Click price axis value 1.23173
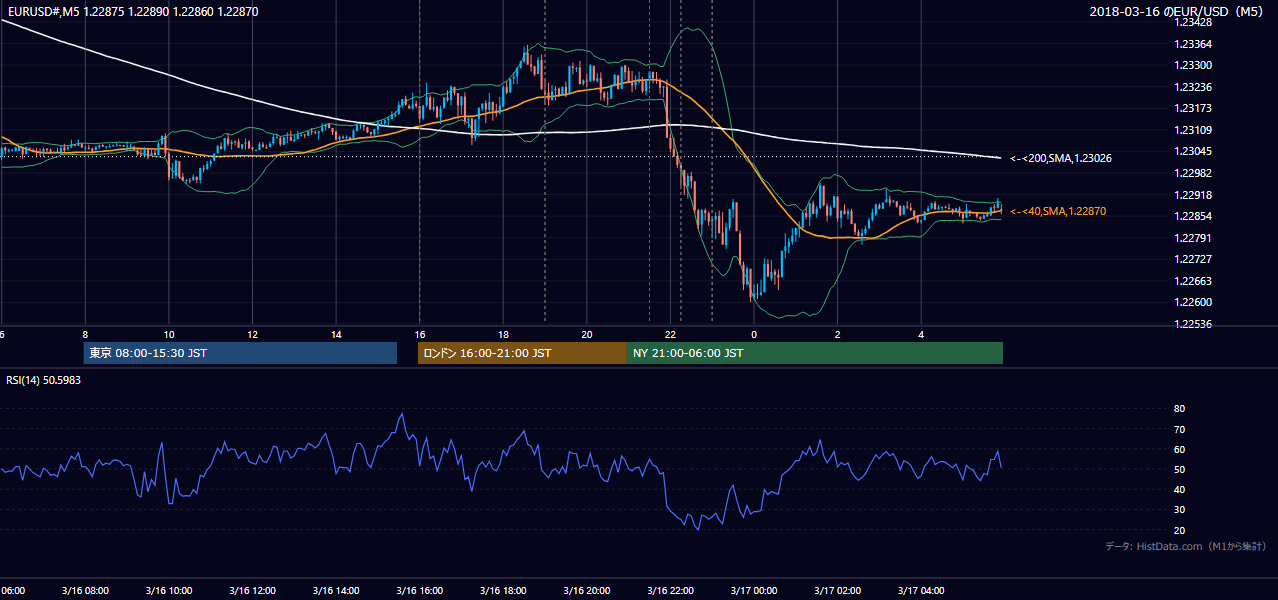 point(1194,108)
